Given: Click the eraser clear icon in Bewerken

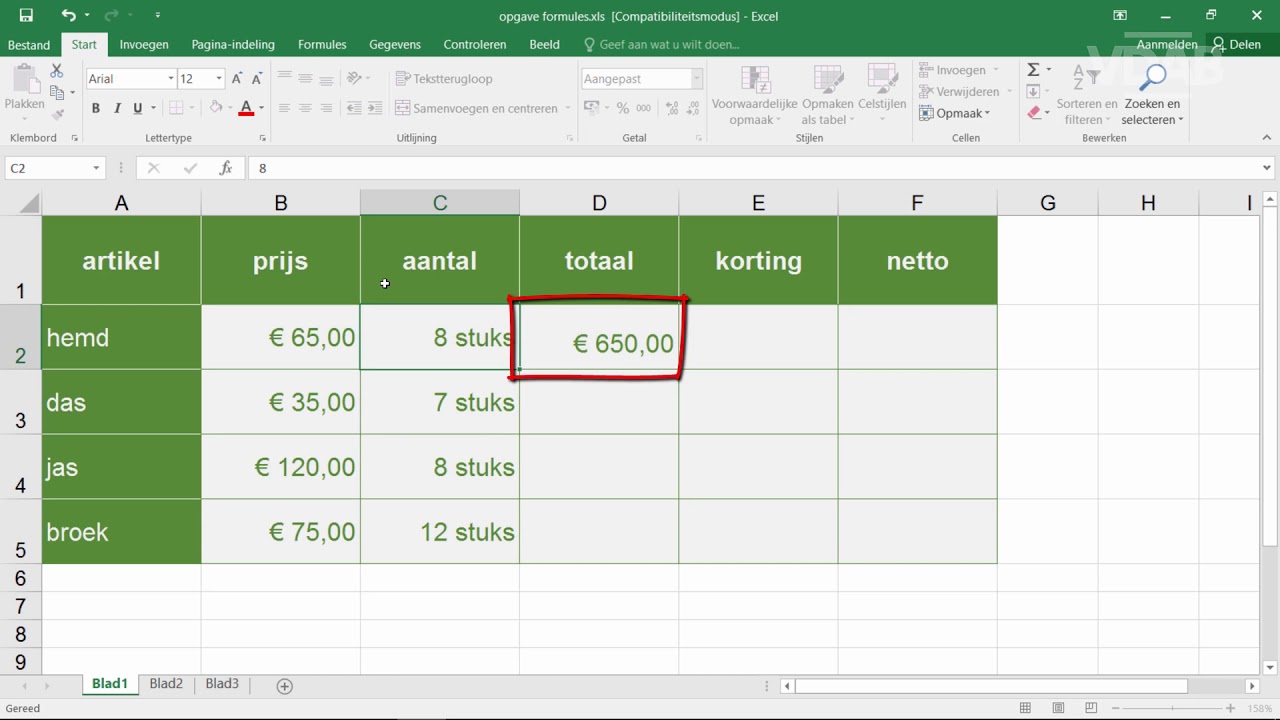Looking at the screenshot, I should click(x=1034, y=113).
